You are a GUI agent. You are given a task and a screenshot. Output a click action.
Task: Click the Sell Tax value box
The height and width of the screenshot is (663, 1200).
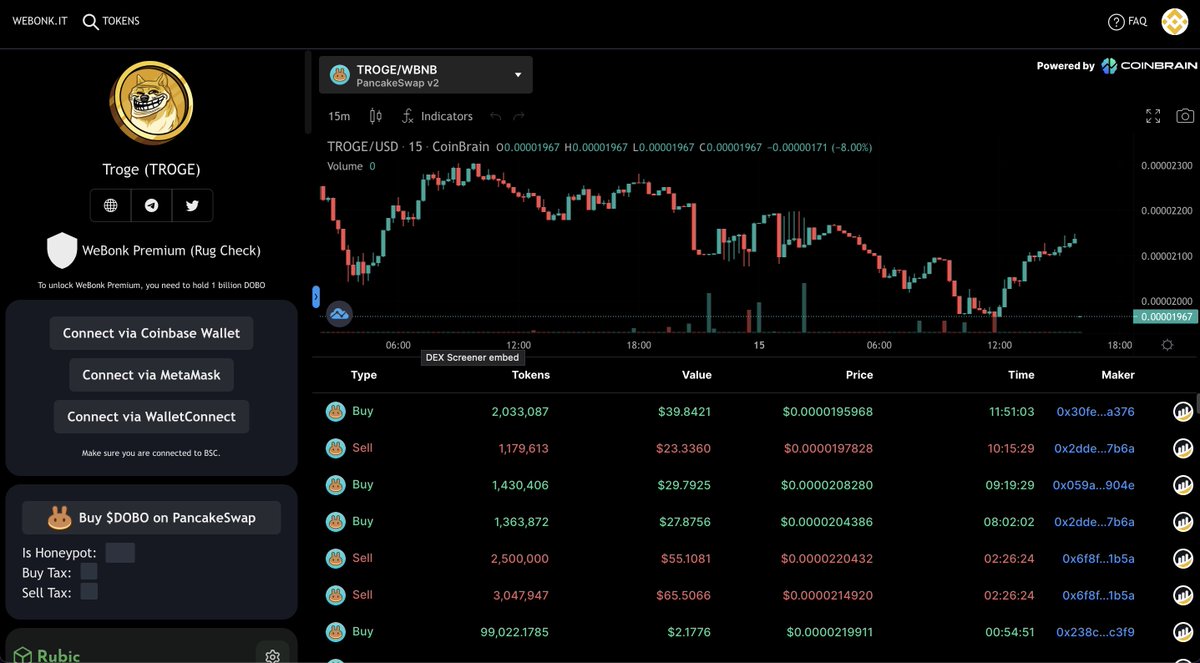(x=89, y=592)
